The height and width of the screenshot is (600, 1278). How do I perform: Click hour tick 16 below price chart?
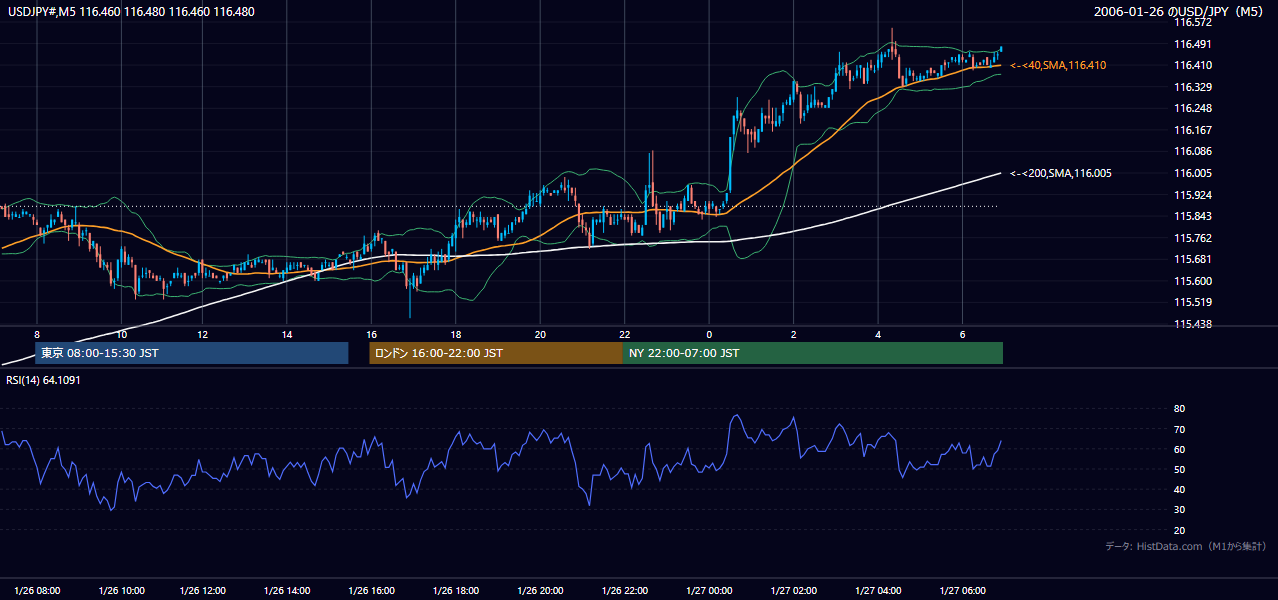tap(371, 334)
